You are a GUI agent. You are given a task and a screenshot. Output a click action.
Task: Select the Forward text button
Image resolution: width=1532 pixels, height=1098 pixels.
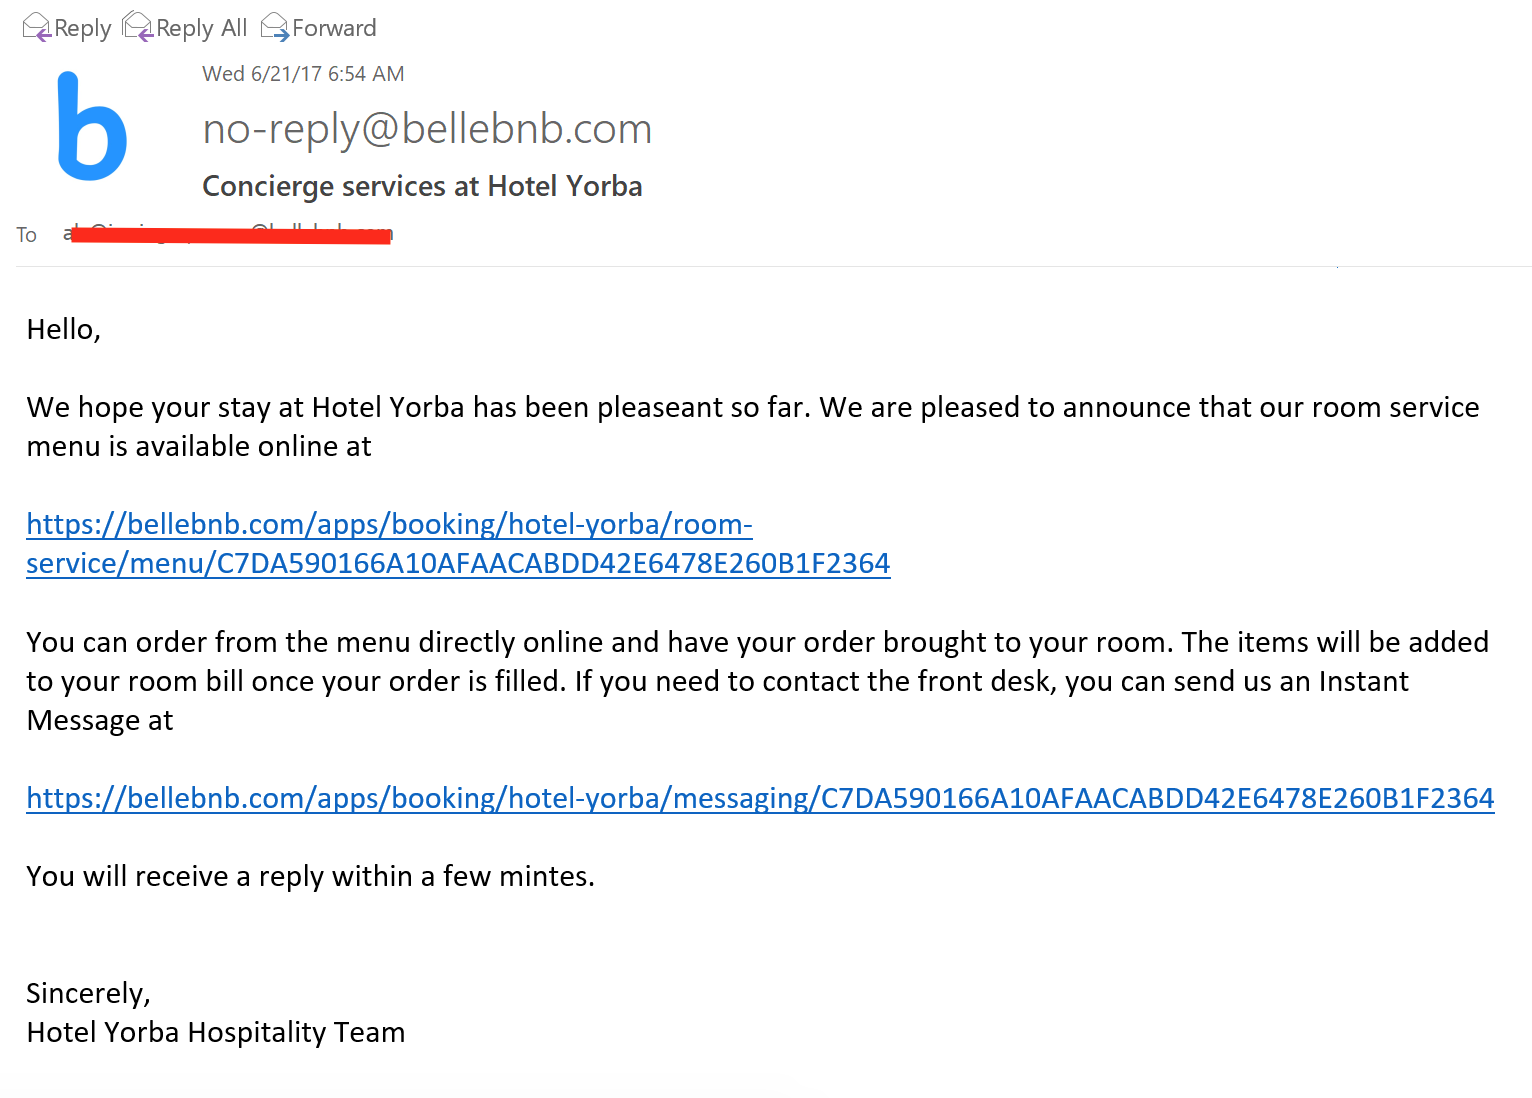tap(334, 28)
